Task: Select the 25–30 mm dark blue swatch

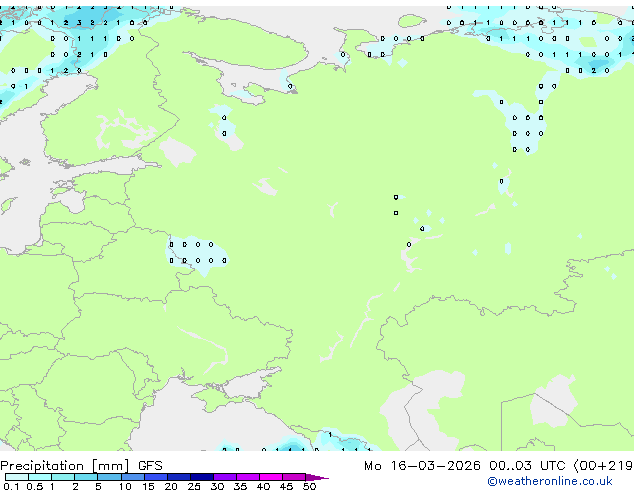Action: 202,477
